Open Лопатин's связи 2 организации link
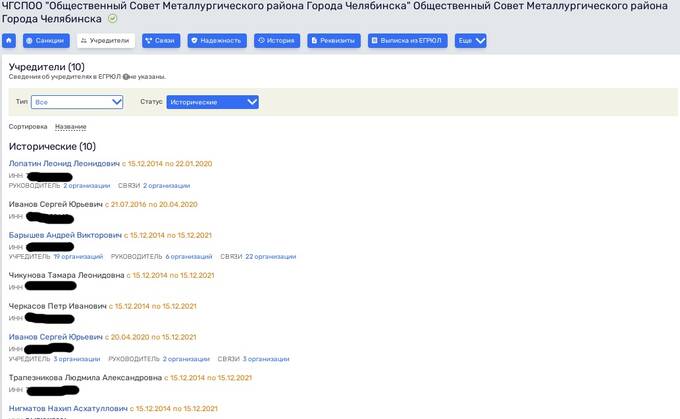 pos(167,186)
